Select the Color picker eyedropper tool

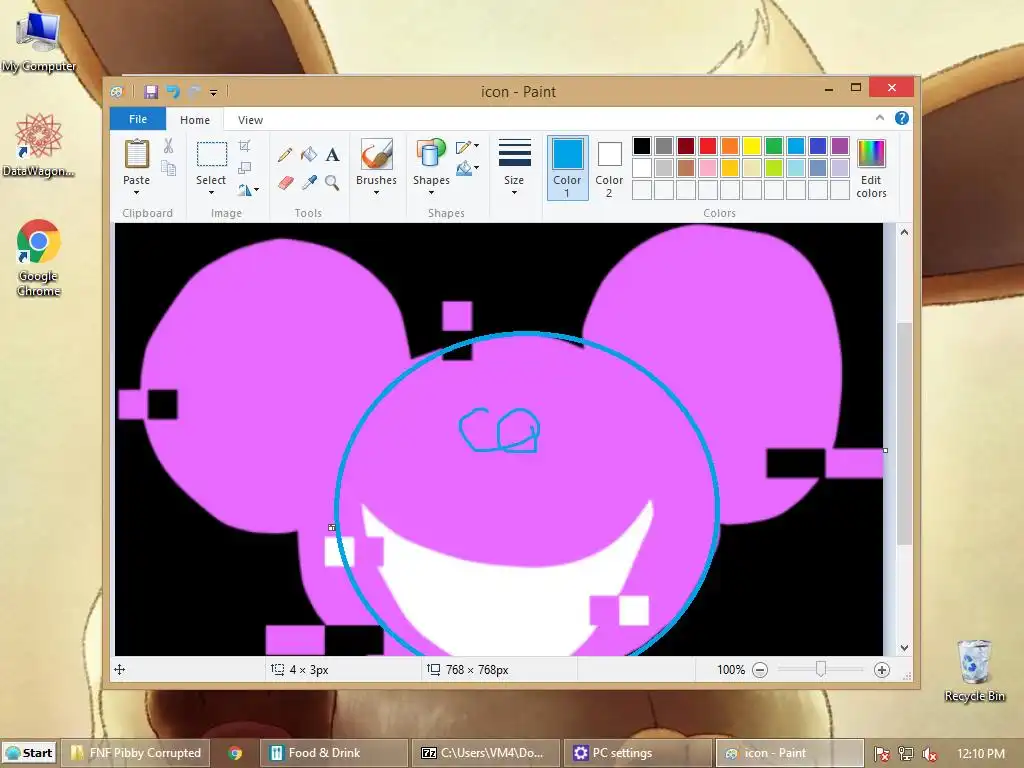point(309,183)
